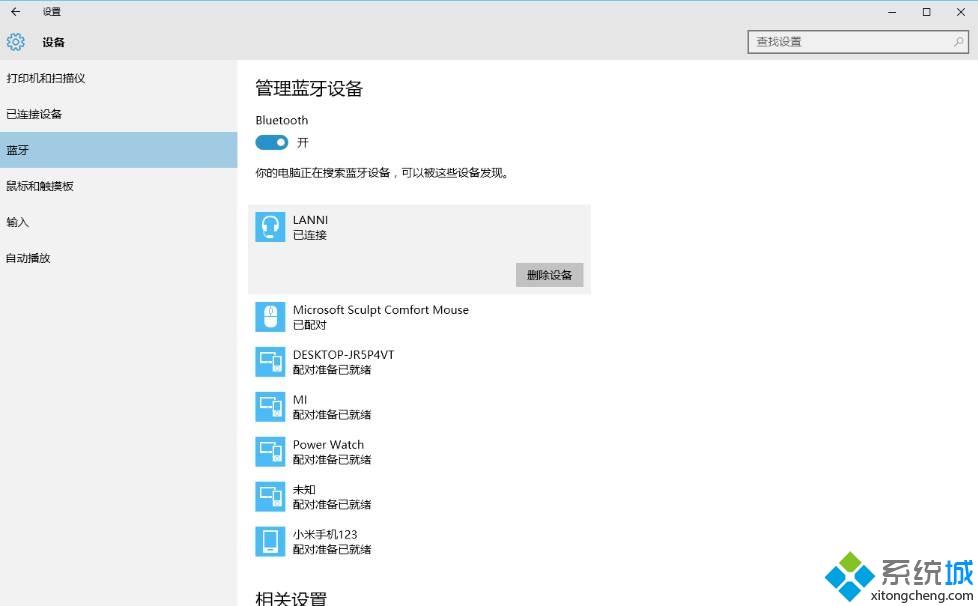Select the 小米手机123 phone icon

[x=270, y=541]
